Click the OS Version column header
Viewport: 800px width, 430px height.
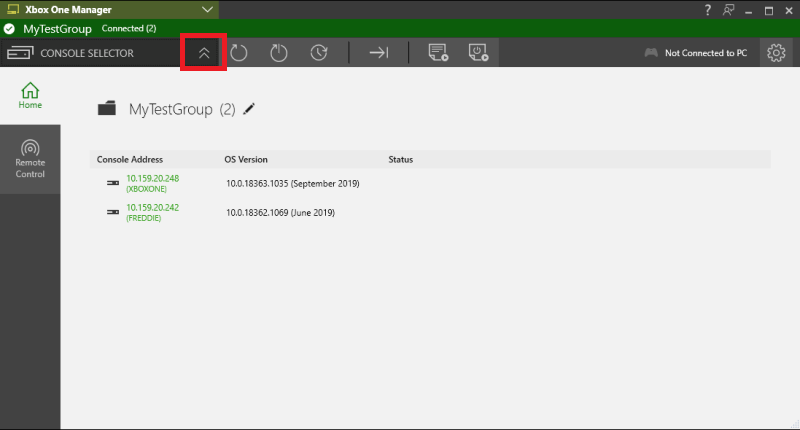click(246, 160)
